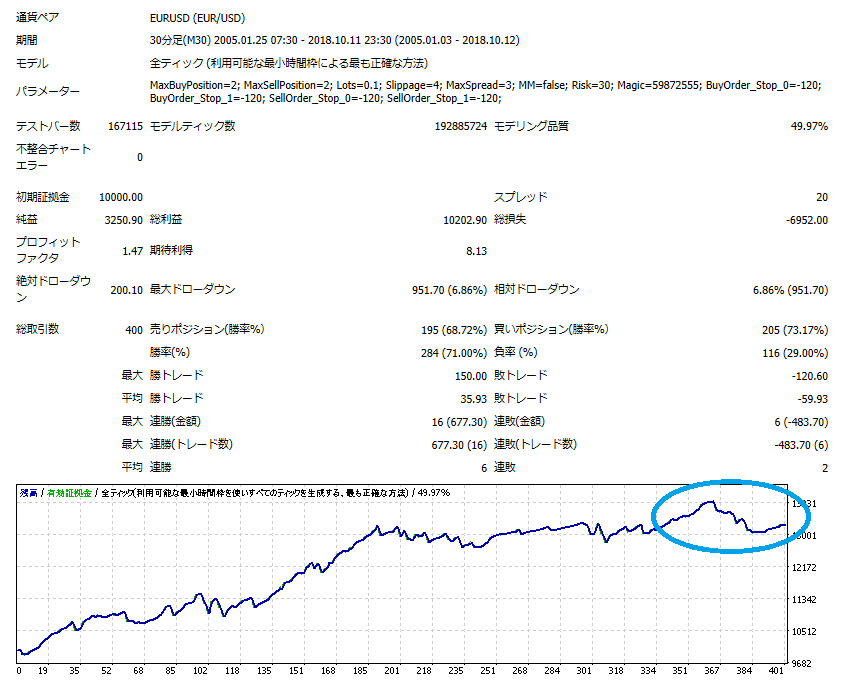Viewport: 845px width, 684px height.
Task: Select consecutive wins count 677.30 (16)
Action: click(x=459, y=446)
